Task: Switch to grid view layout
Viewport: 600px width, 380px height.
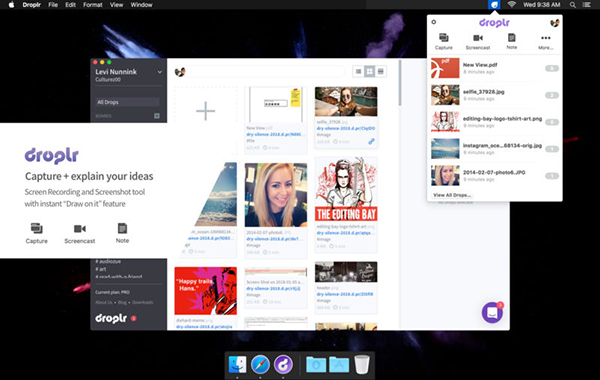Action: click(x=369, y=71)
